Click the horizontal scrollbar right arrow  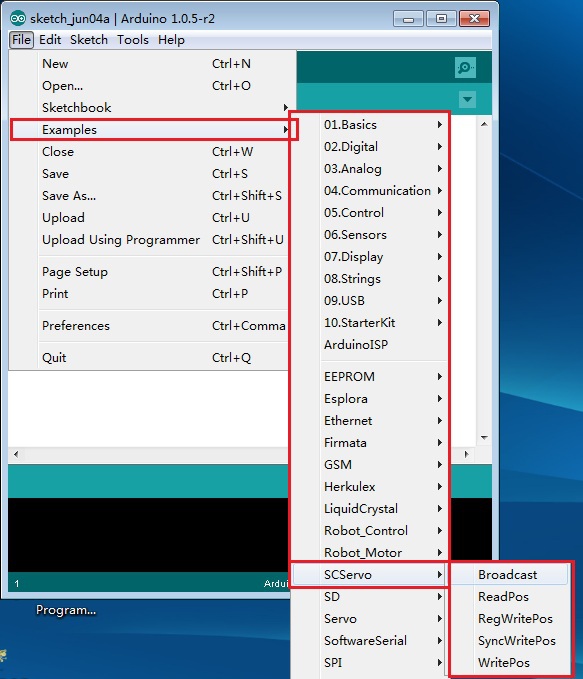click(x=466, y=454)
